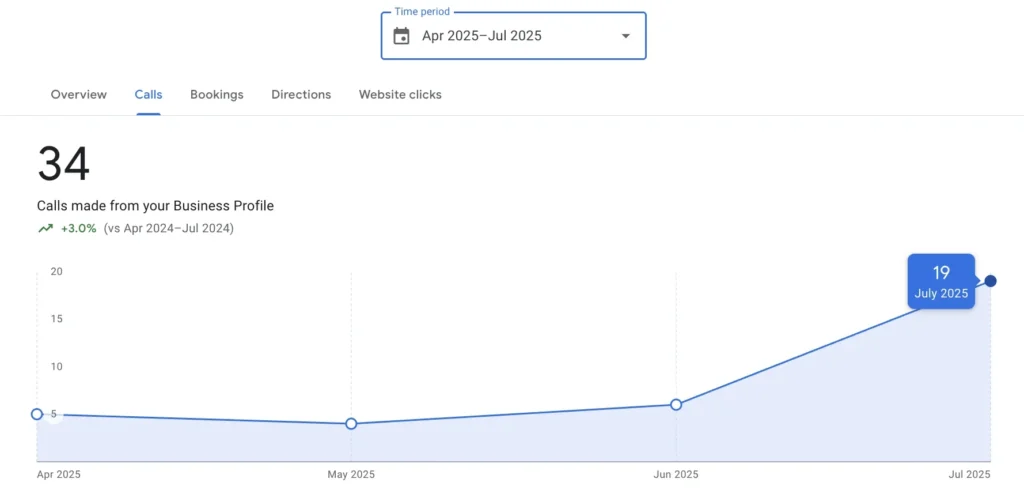The height and width of the screenshot is (490, 1024).
Task: Select the Calls tab
Action: coord(148,94)
